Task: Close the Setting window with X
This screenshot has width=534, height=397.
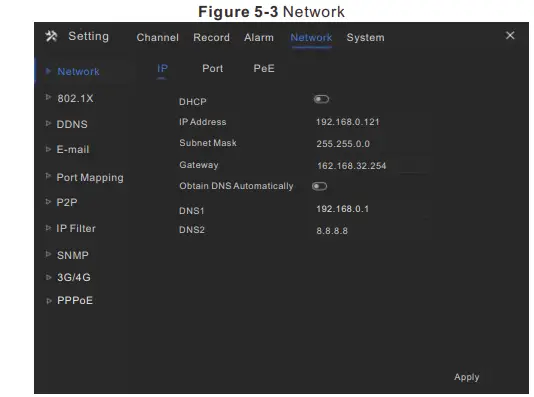Action: [510, 35]
